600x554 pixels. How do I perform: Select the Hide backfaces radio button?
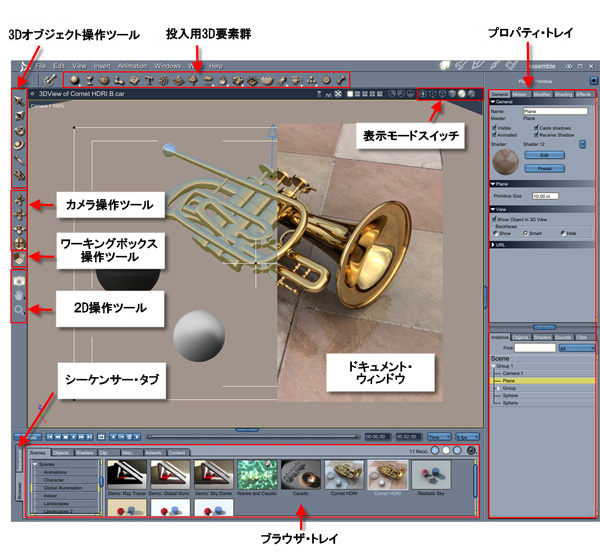pos(563,233)
